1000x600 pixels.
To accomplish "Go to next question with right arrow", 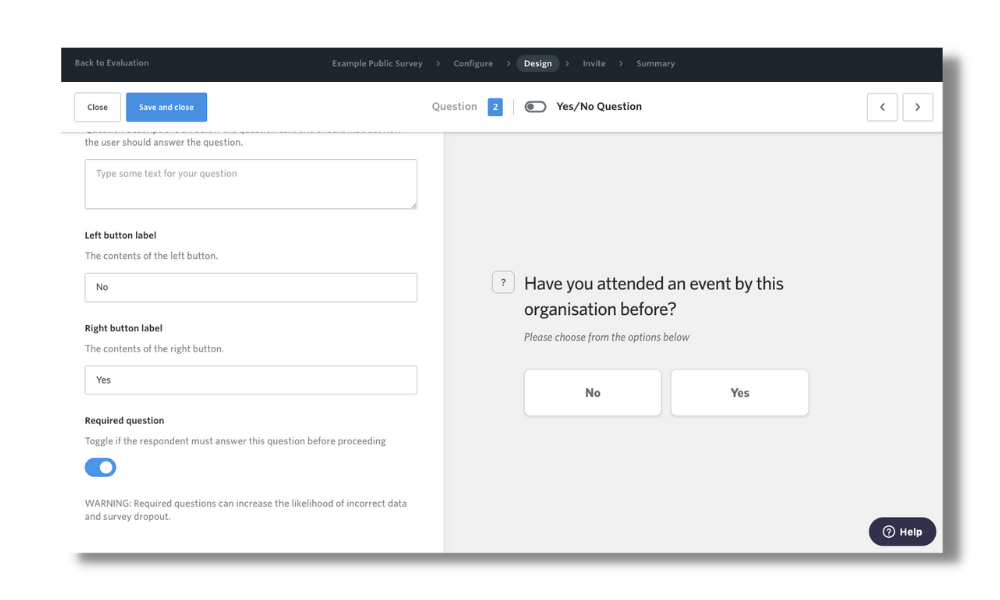I will point(917,107).
